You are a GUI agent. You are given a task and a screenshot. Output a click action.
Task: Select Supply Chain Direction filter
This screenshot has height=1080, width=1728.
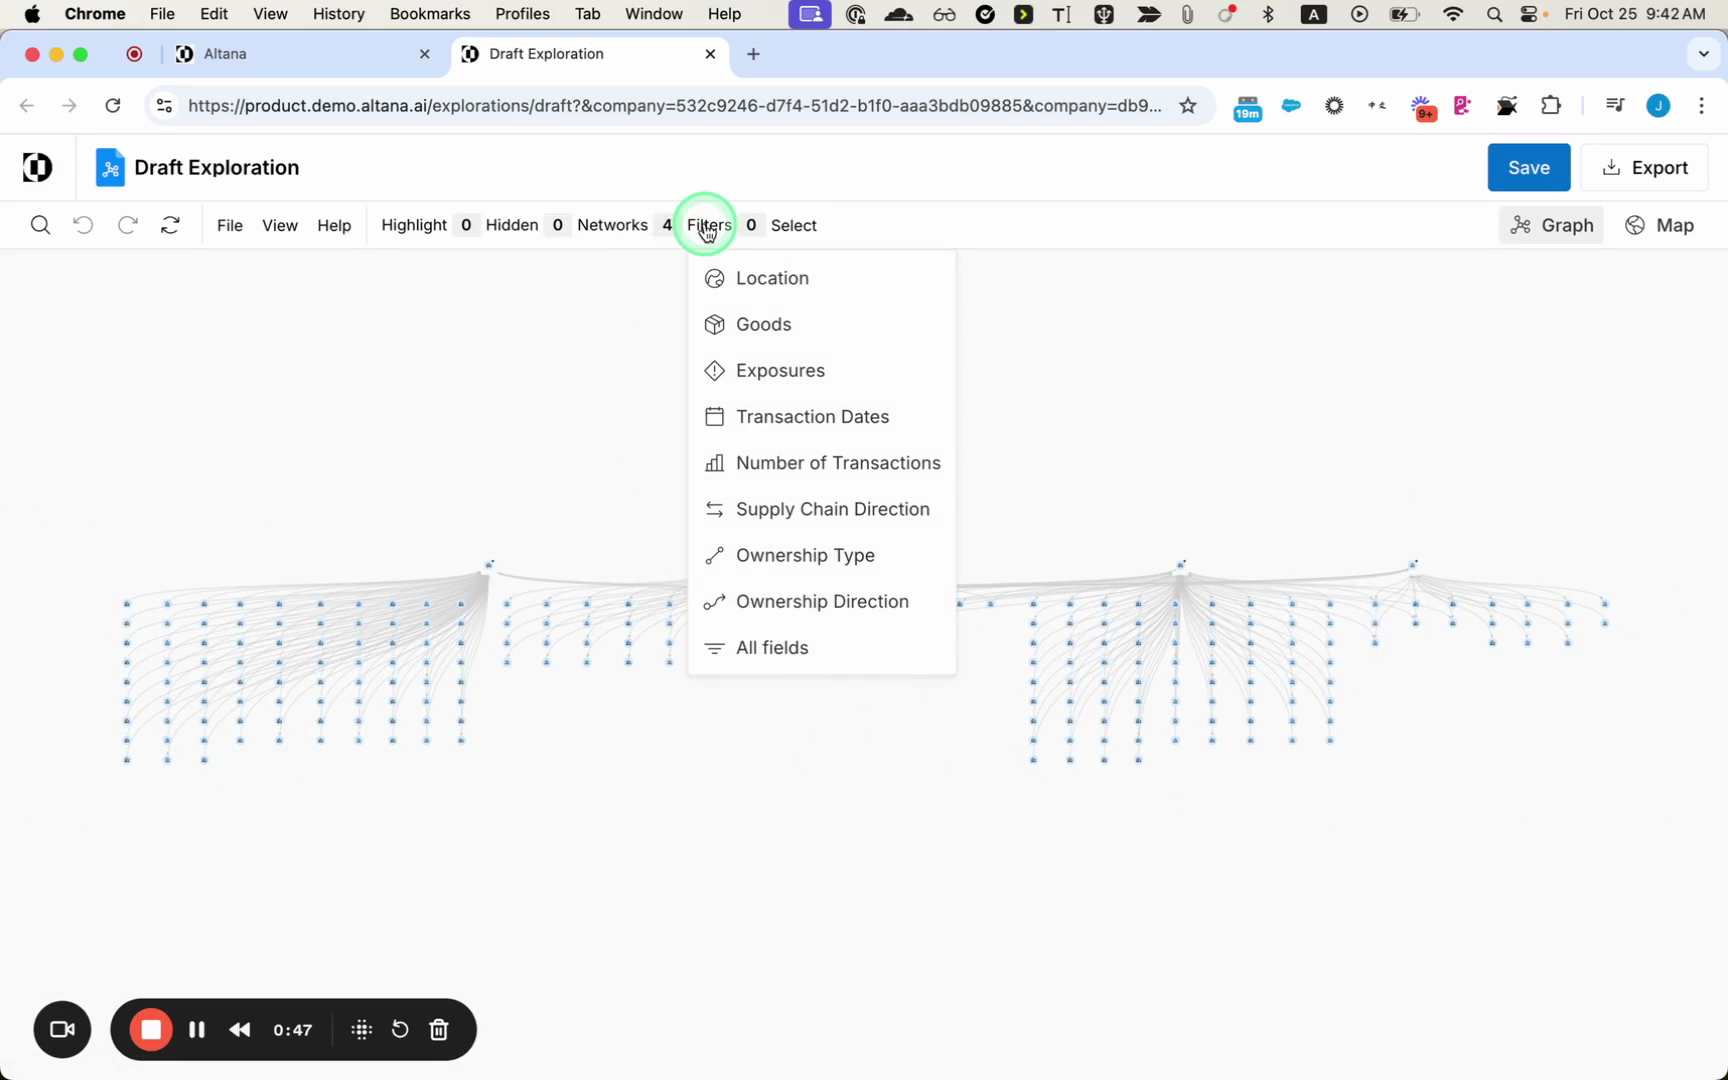tap(832, 509)
